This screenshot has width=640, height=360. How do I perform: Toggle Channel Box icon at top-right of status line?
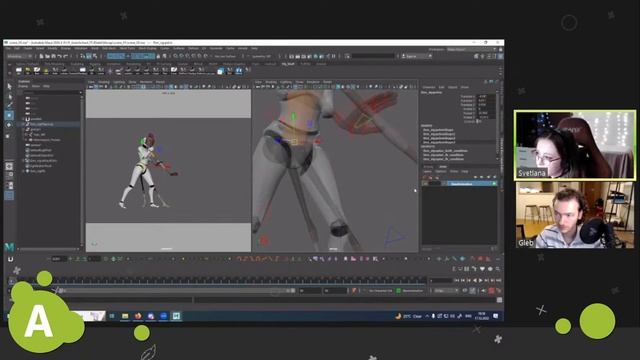point(500,56)
